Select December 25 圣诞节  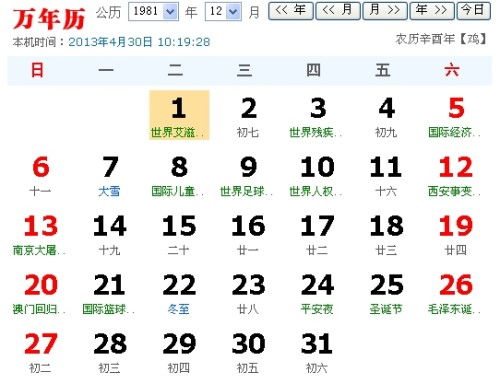click(387, 294)
